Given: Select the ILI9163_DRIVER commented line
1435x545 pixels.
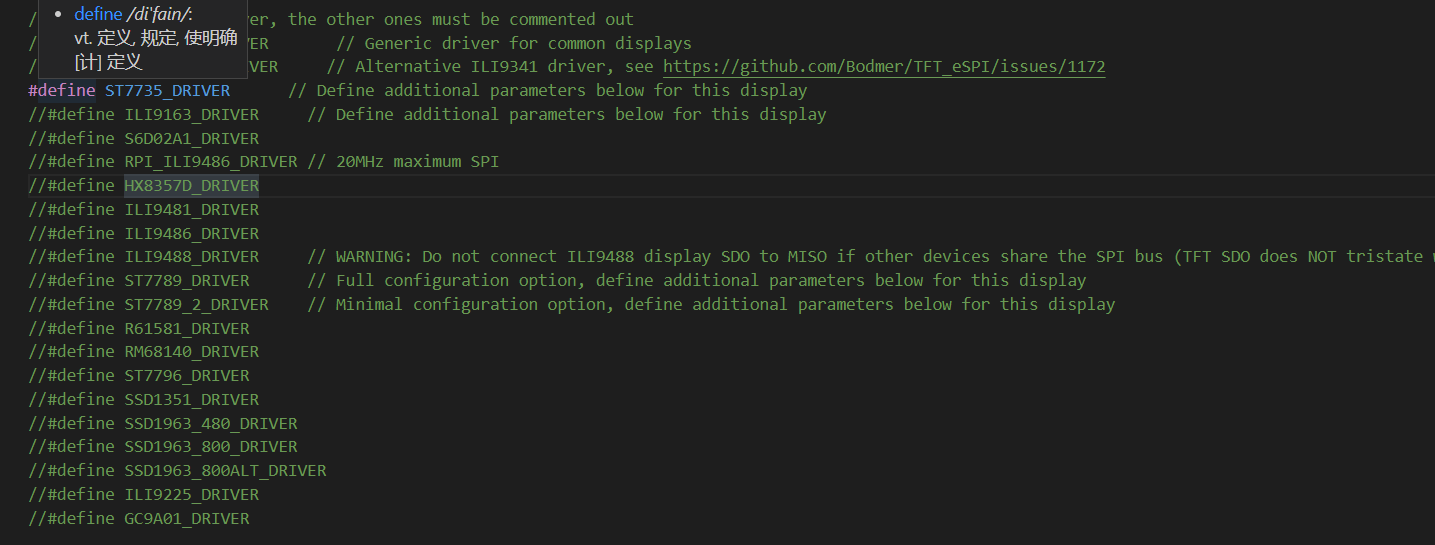Looking at the screenshot, I should [191, 114].
